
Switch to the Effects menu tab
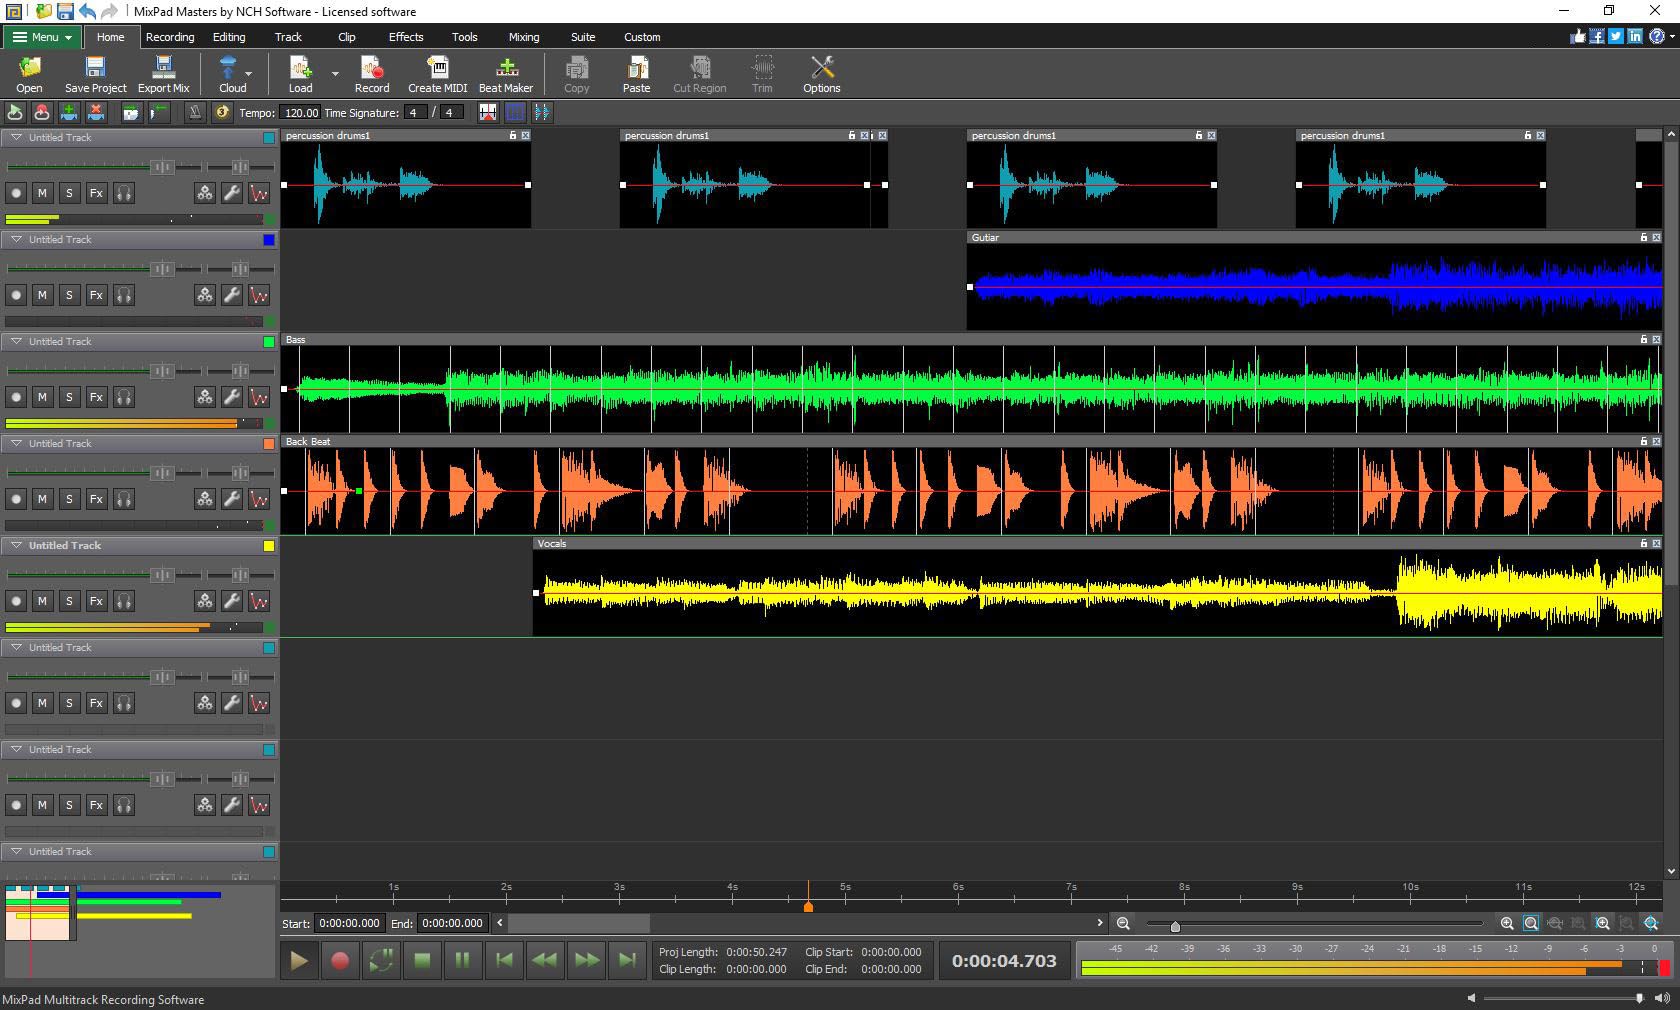(x=405, y=37)
